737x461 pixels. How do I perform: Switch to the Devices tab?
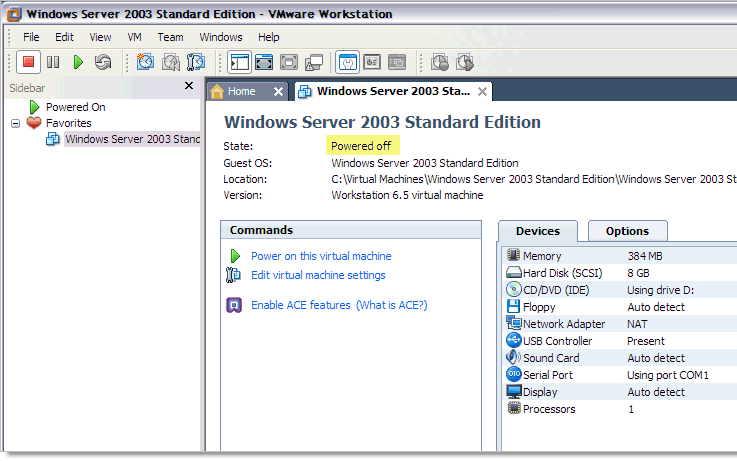tap(538, 231)
